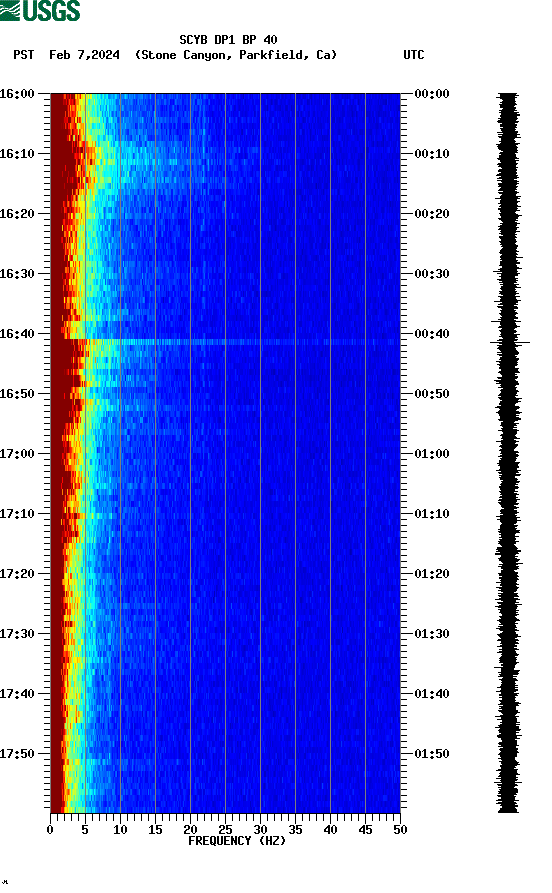Click the 17:20 PST time label
Screen dimensions: 552x893
click(17, 574)
